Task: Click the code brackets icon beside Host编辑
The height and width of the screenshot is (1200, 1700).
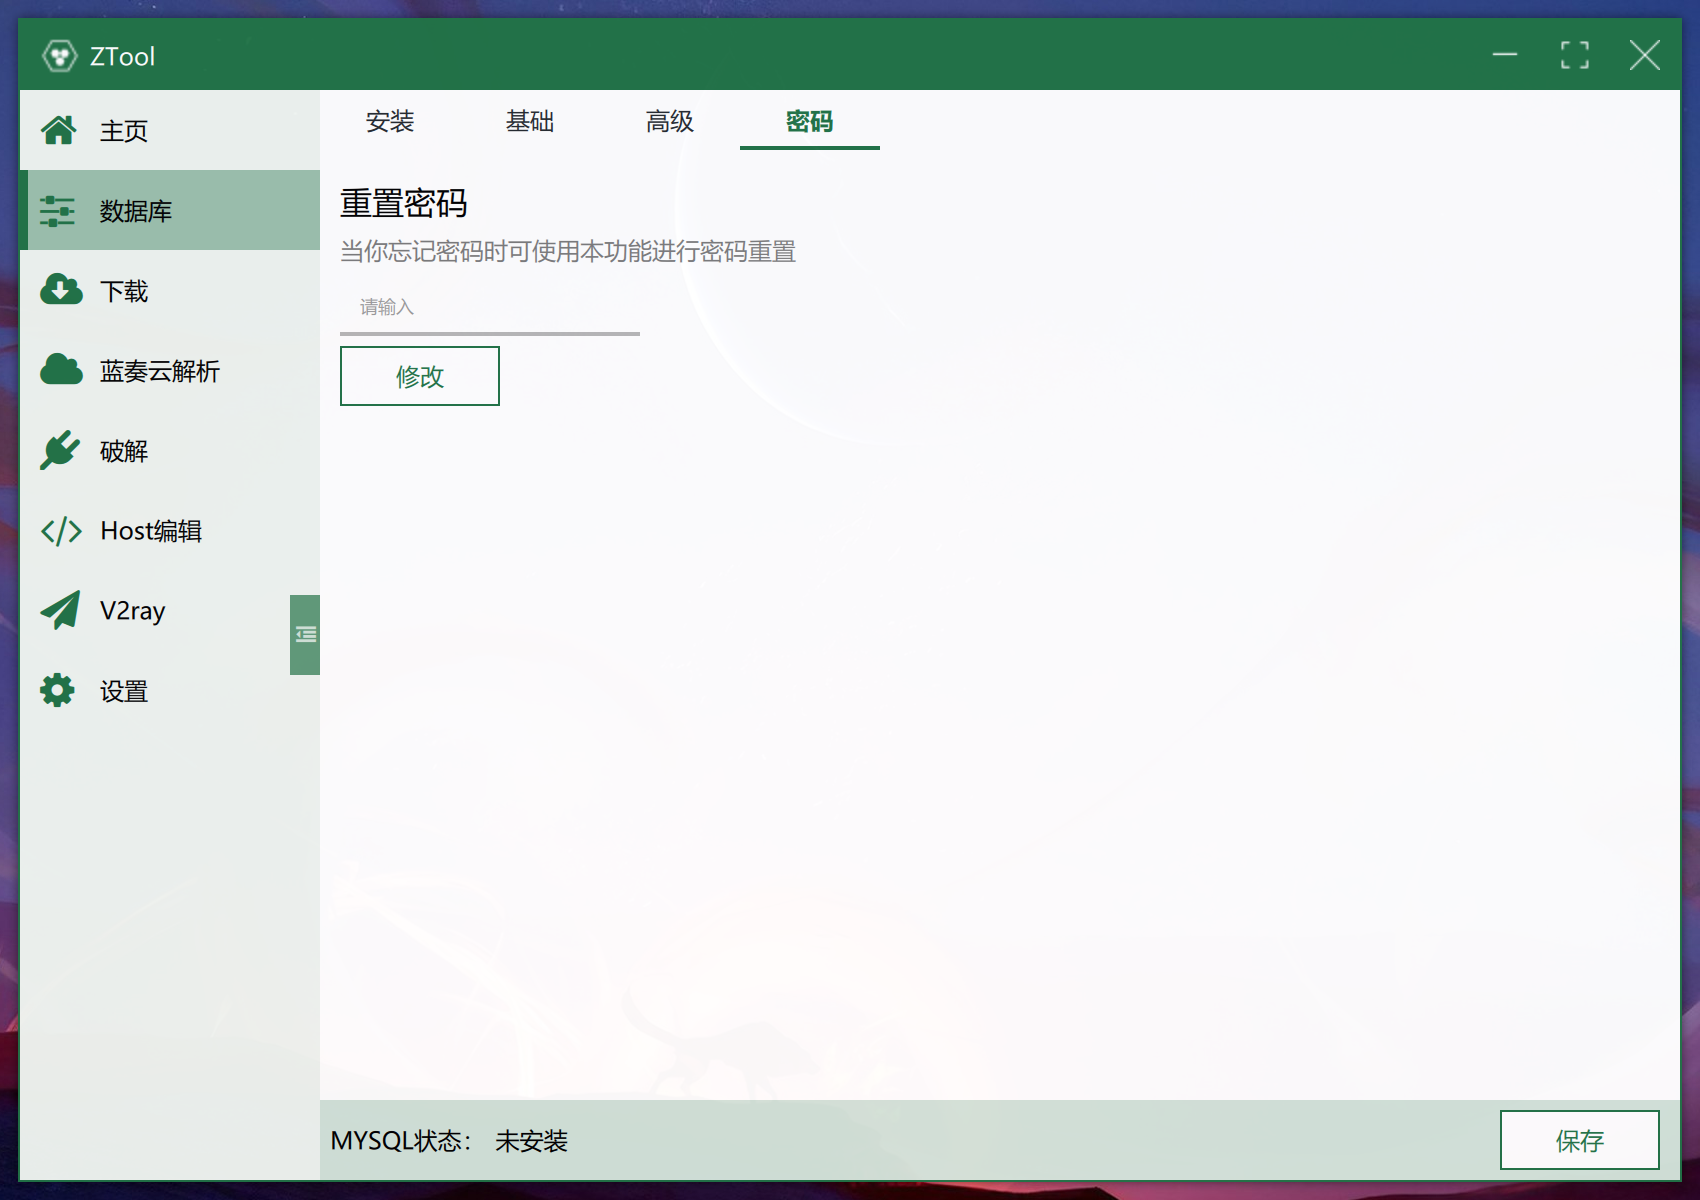Action: point(61,531)
